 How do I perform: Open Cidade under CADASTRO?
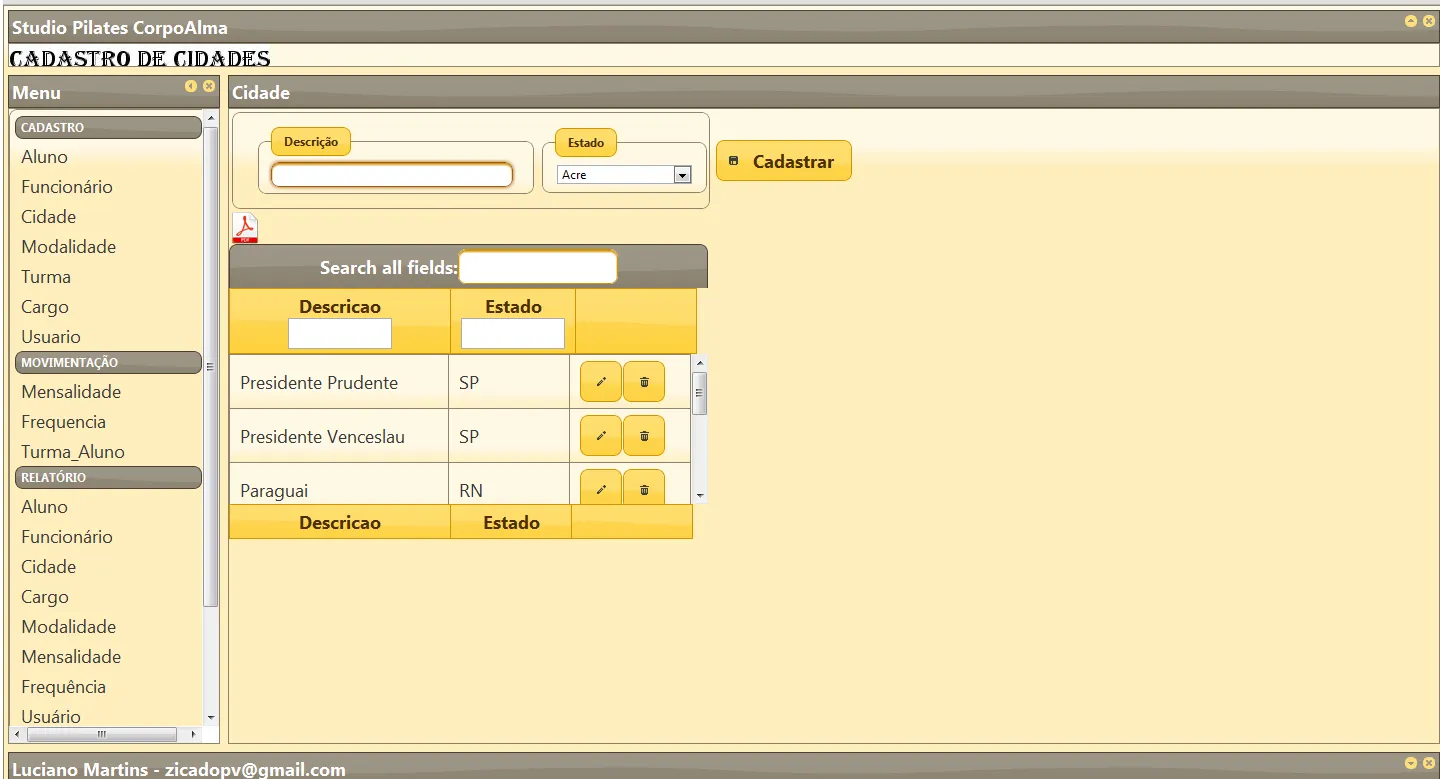click(x=49, y=217)
